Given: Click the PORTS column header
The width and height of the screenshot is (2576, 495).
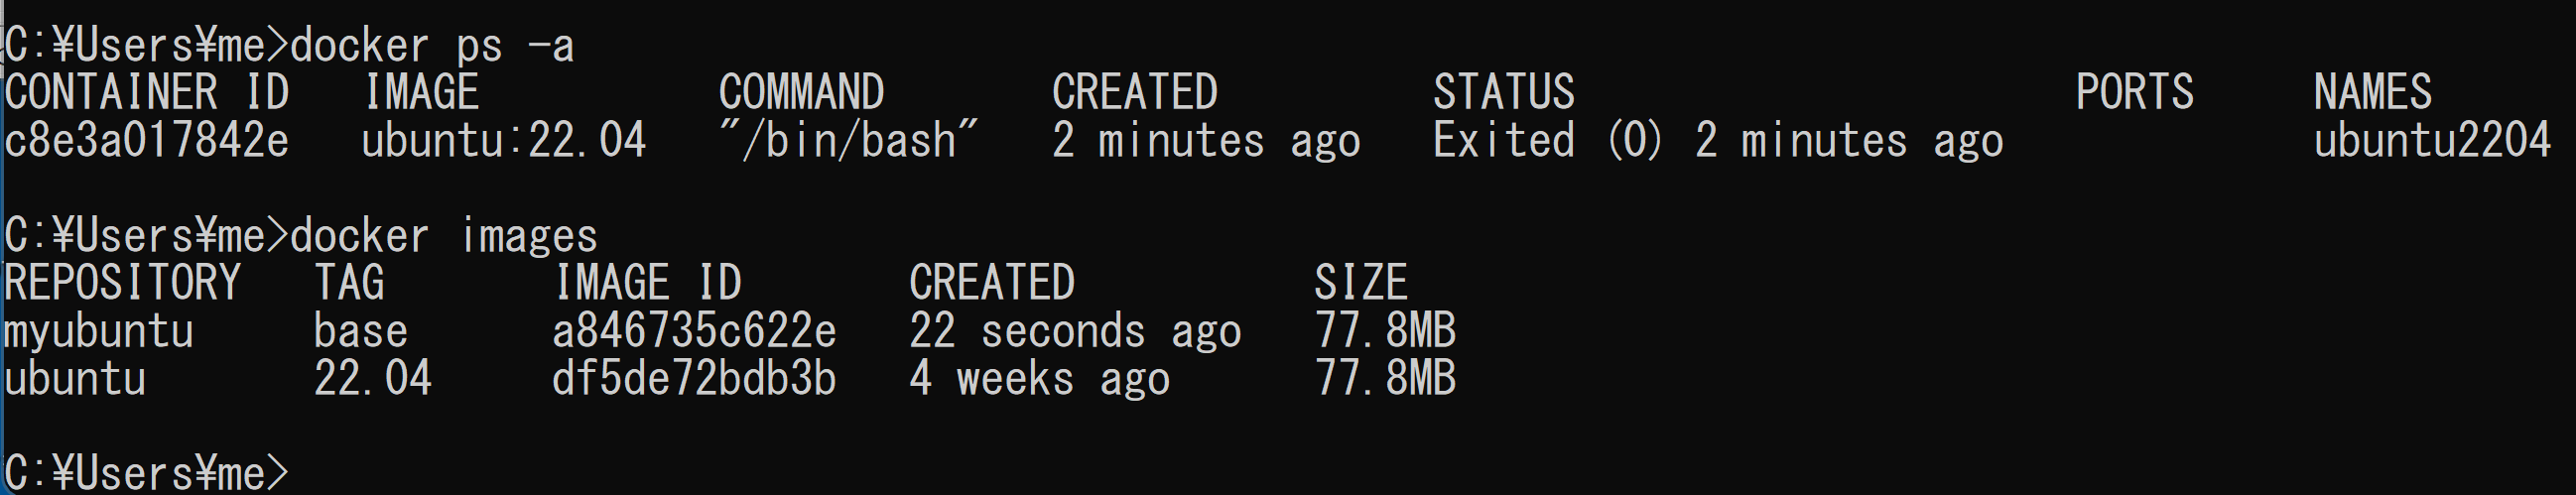Looking at the screenshot, I should pos(2134,92).
